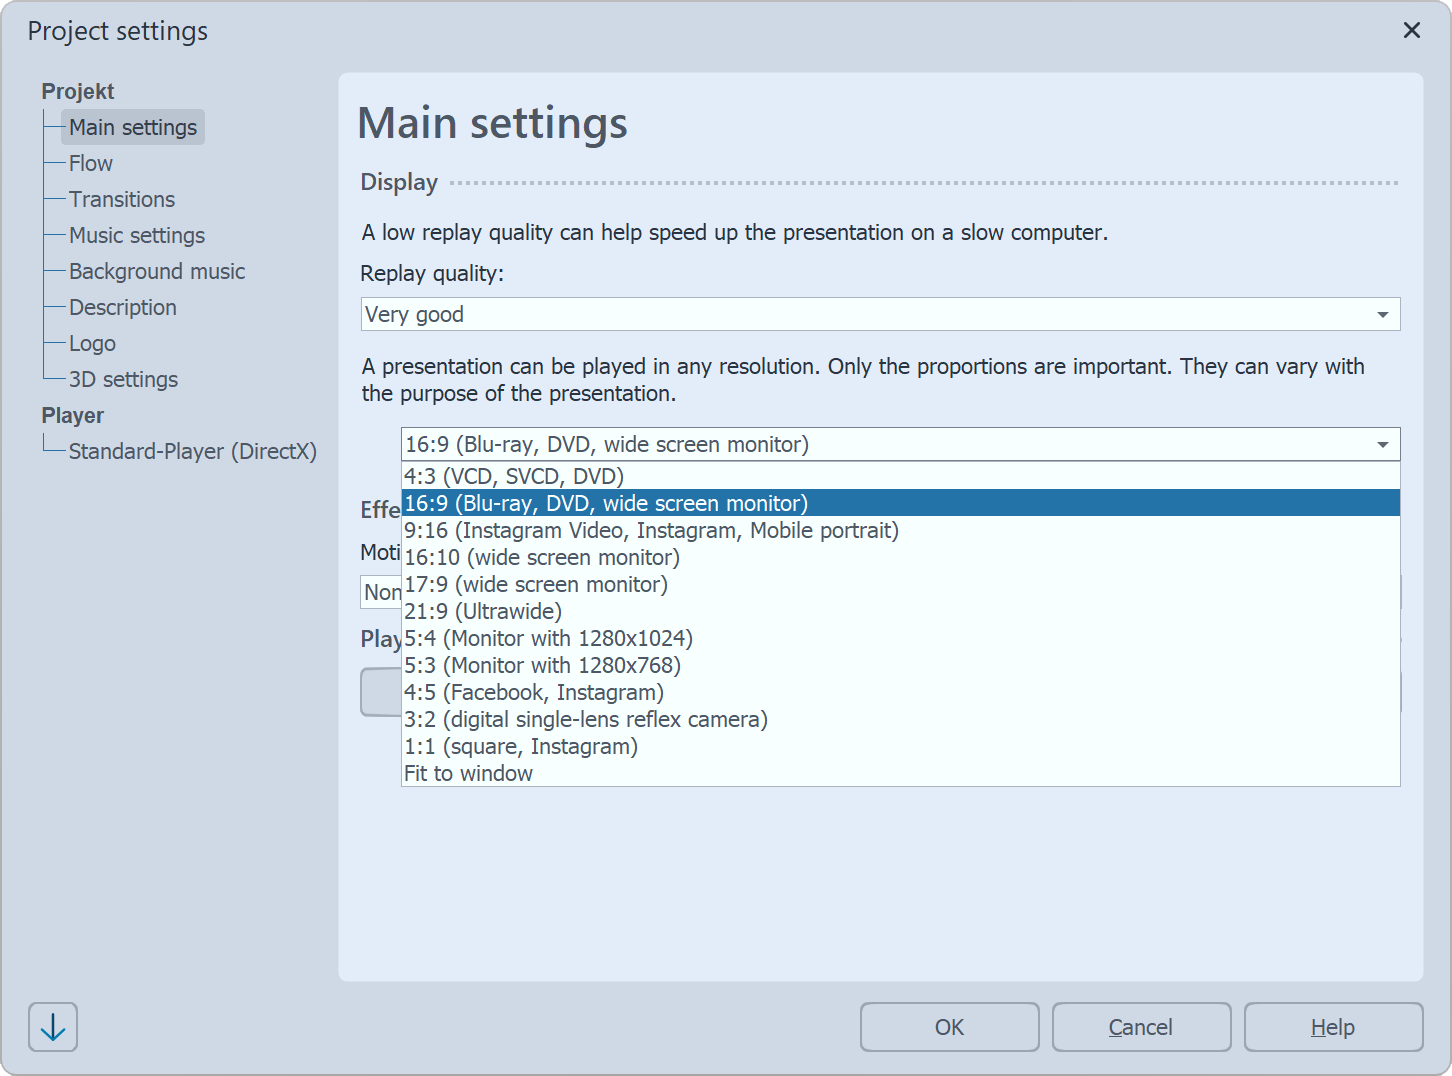
Task: Click the blue download arrow icon
Action: (x=52, y=1027)
